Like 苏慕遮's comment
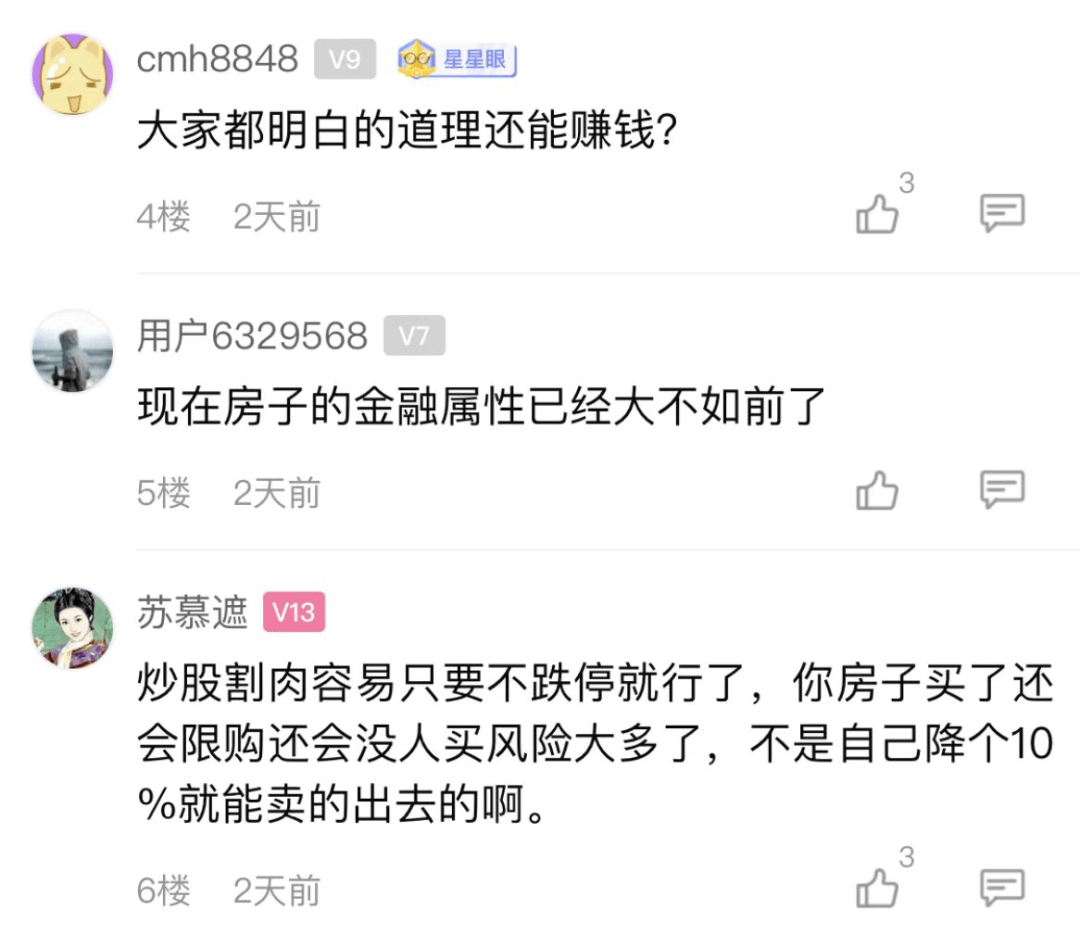Screen dimensions: 1080x947 878,888
